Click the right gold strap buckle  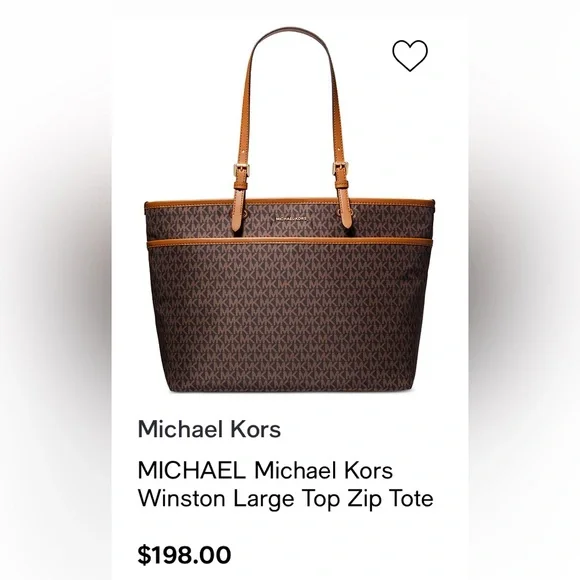[x=340, y=168]
